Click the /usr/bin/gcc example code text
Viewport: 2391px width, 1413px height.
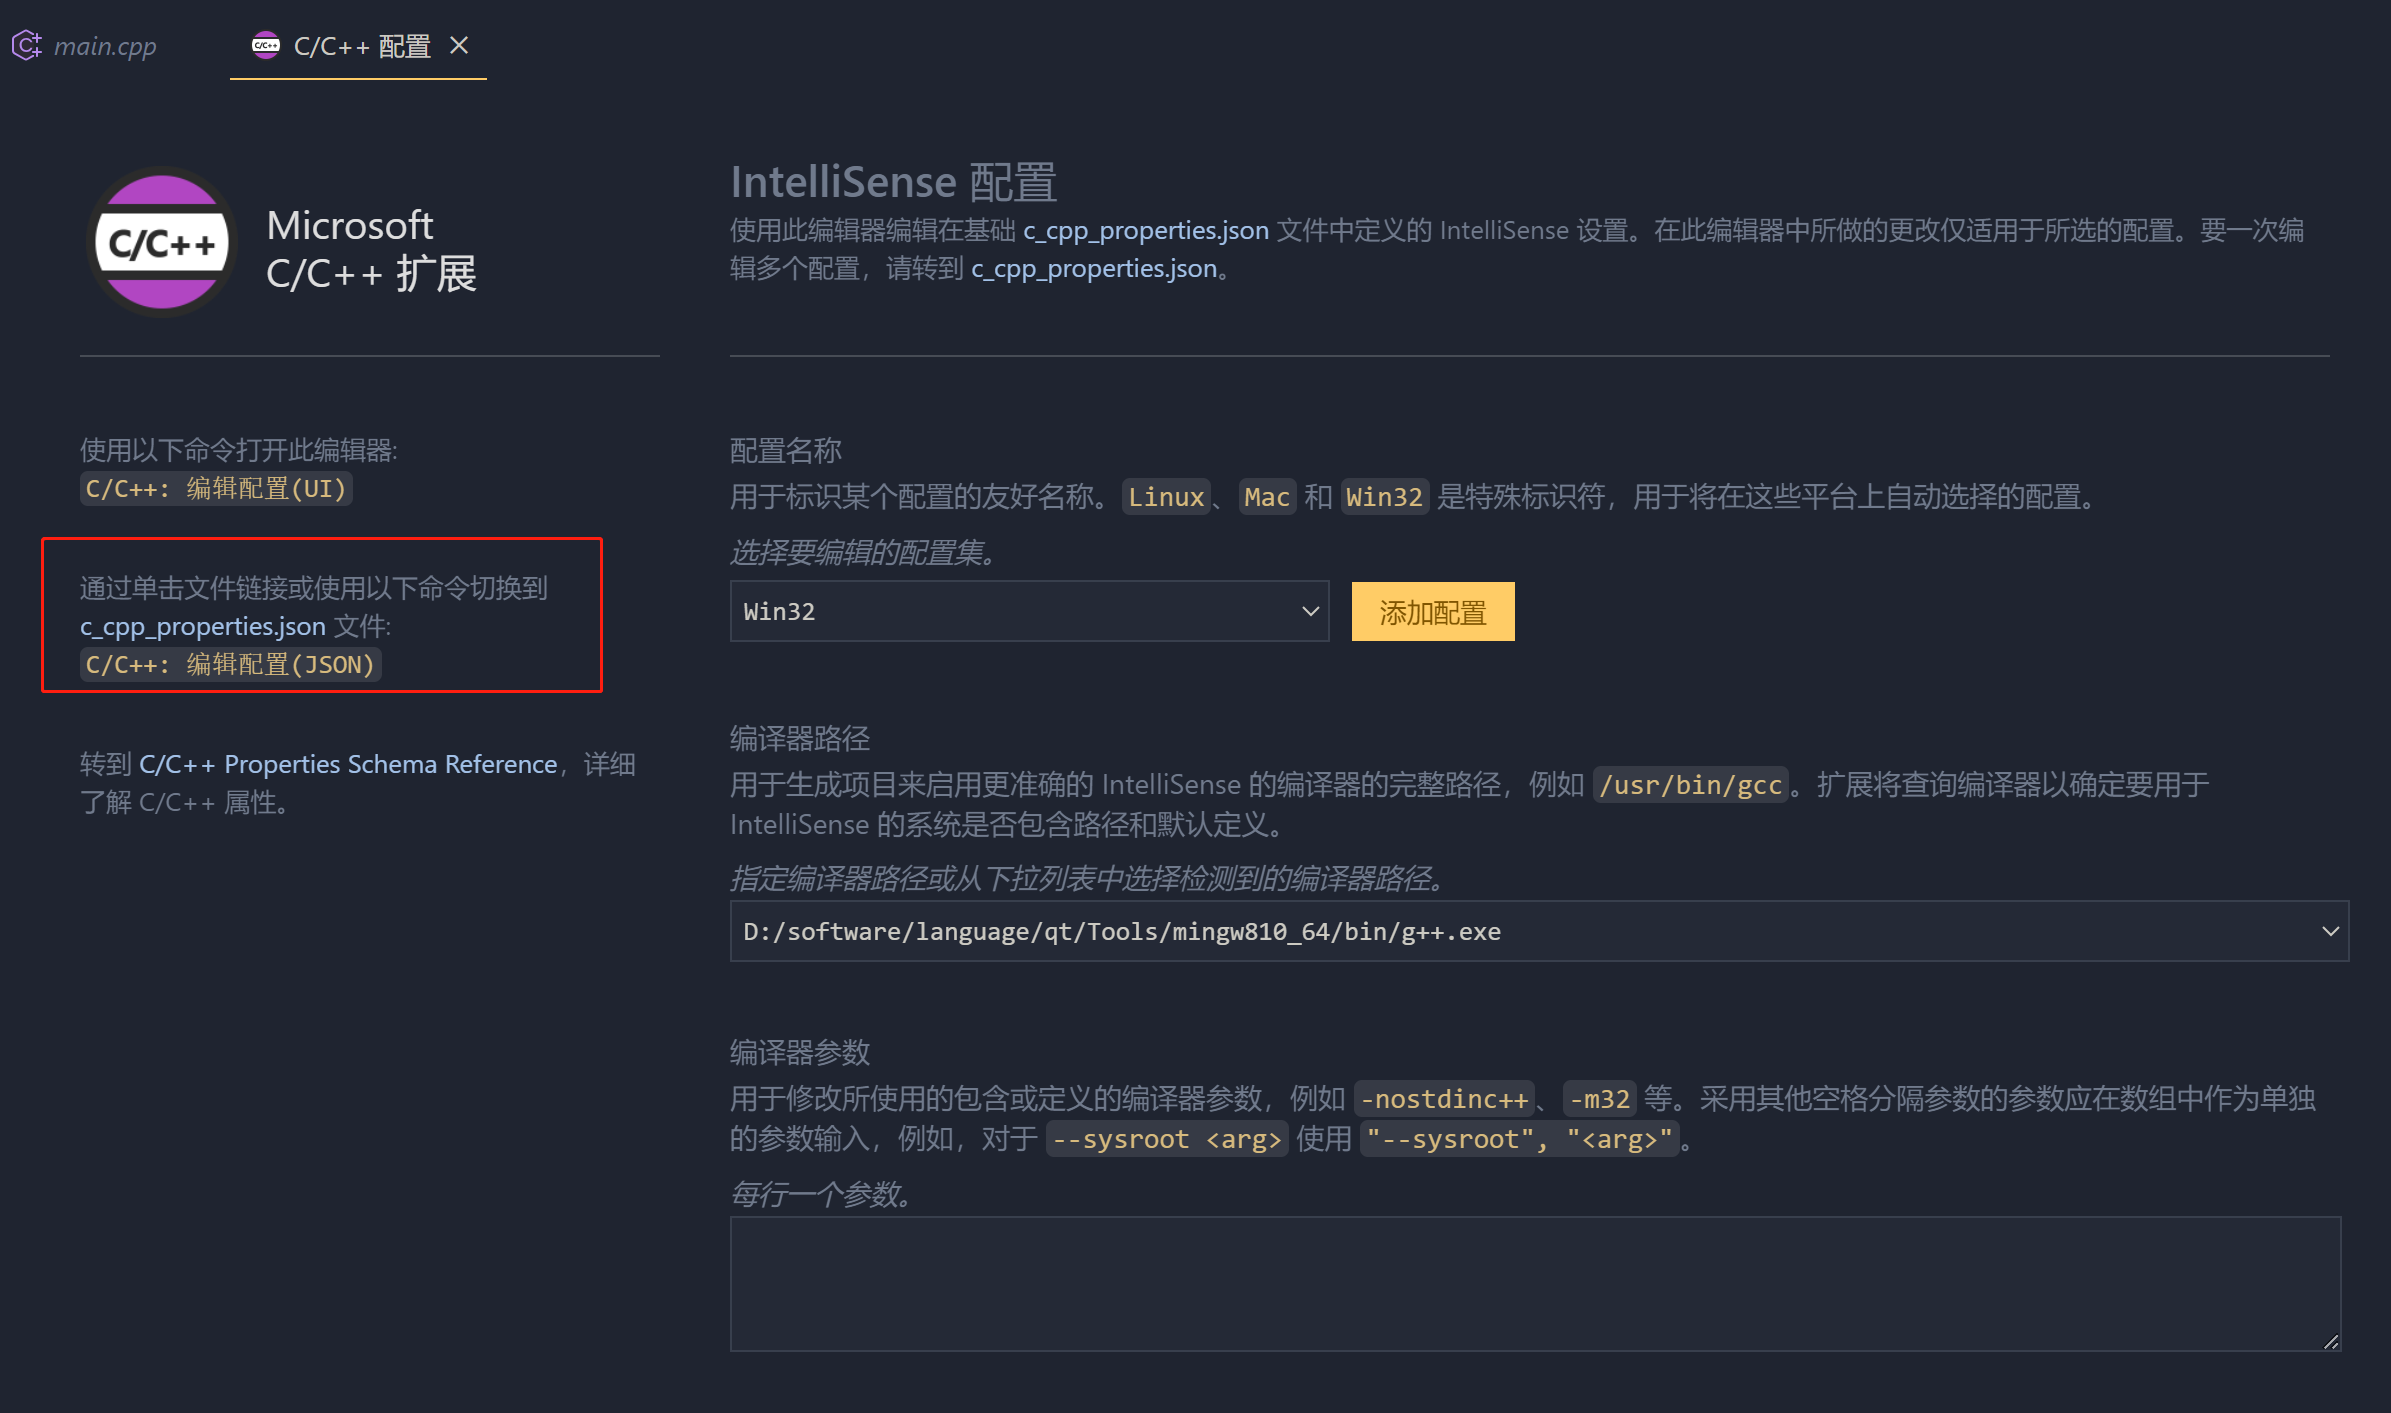1690,785
